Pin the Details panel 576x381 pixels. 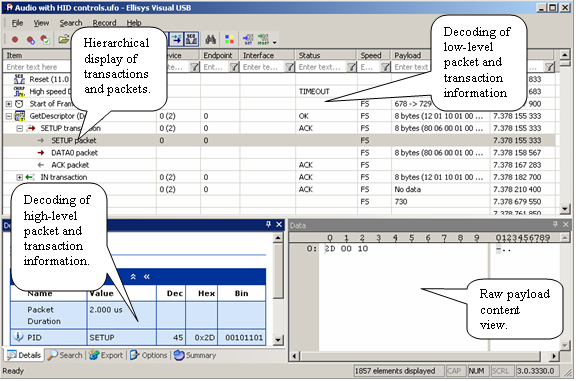coord(269,224)
